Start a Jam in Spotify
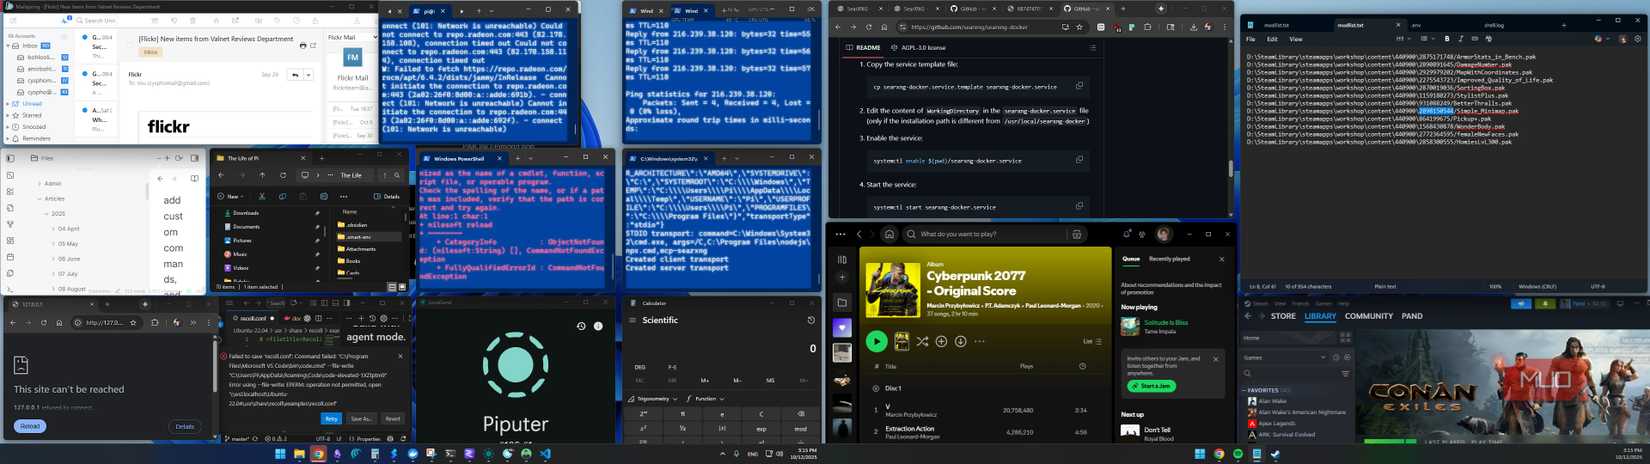1650x464 pixels. point(1151,386)
